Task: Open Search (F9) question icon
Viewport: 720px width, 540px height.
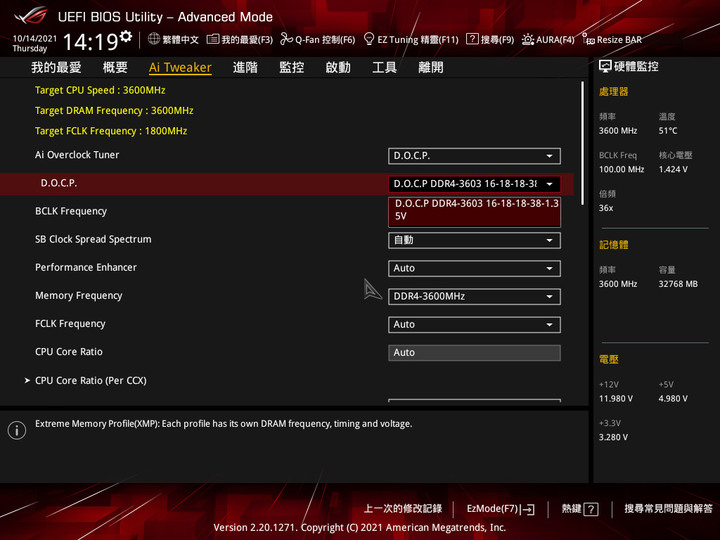Action: point(472,39)
